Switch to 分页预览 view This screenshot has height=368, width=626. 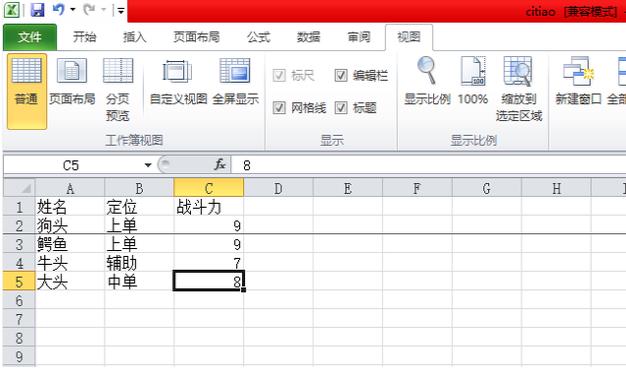pyautogui.click(x=118, y=90)
